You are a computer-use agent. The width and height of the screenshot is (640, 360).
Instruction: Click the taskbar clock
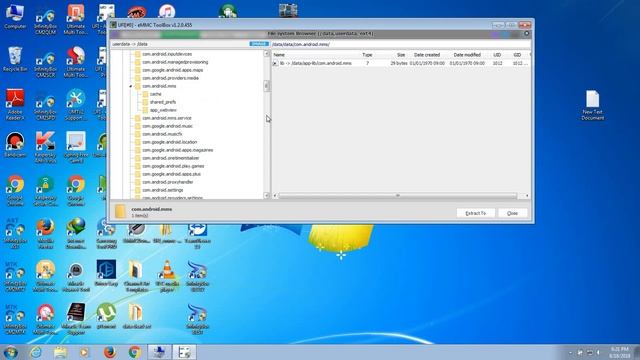[620, 352]
